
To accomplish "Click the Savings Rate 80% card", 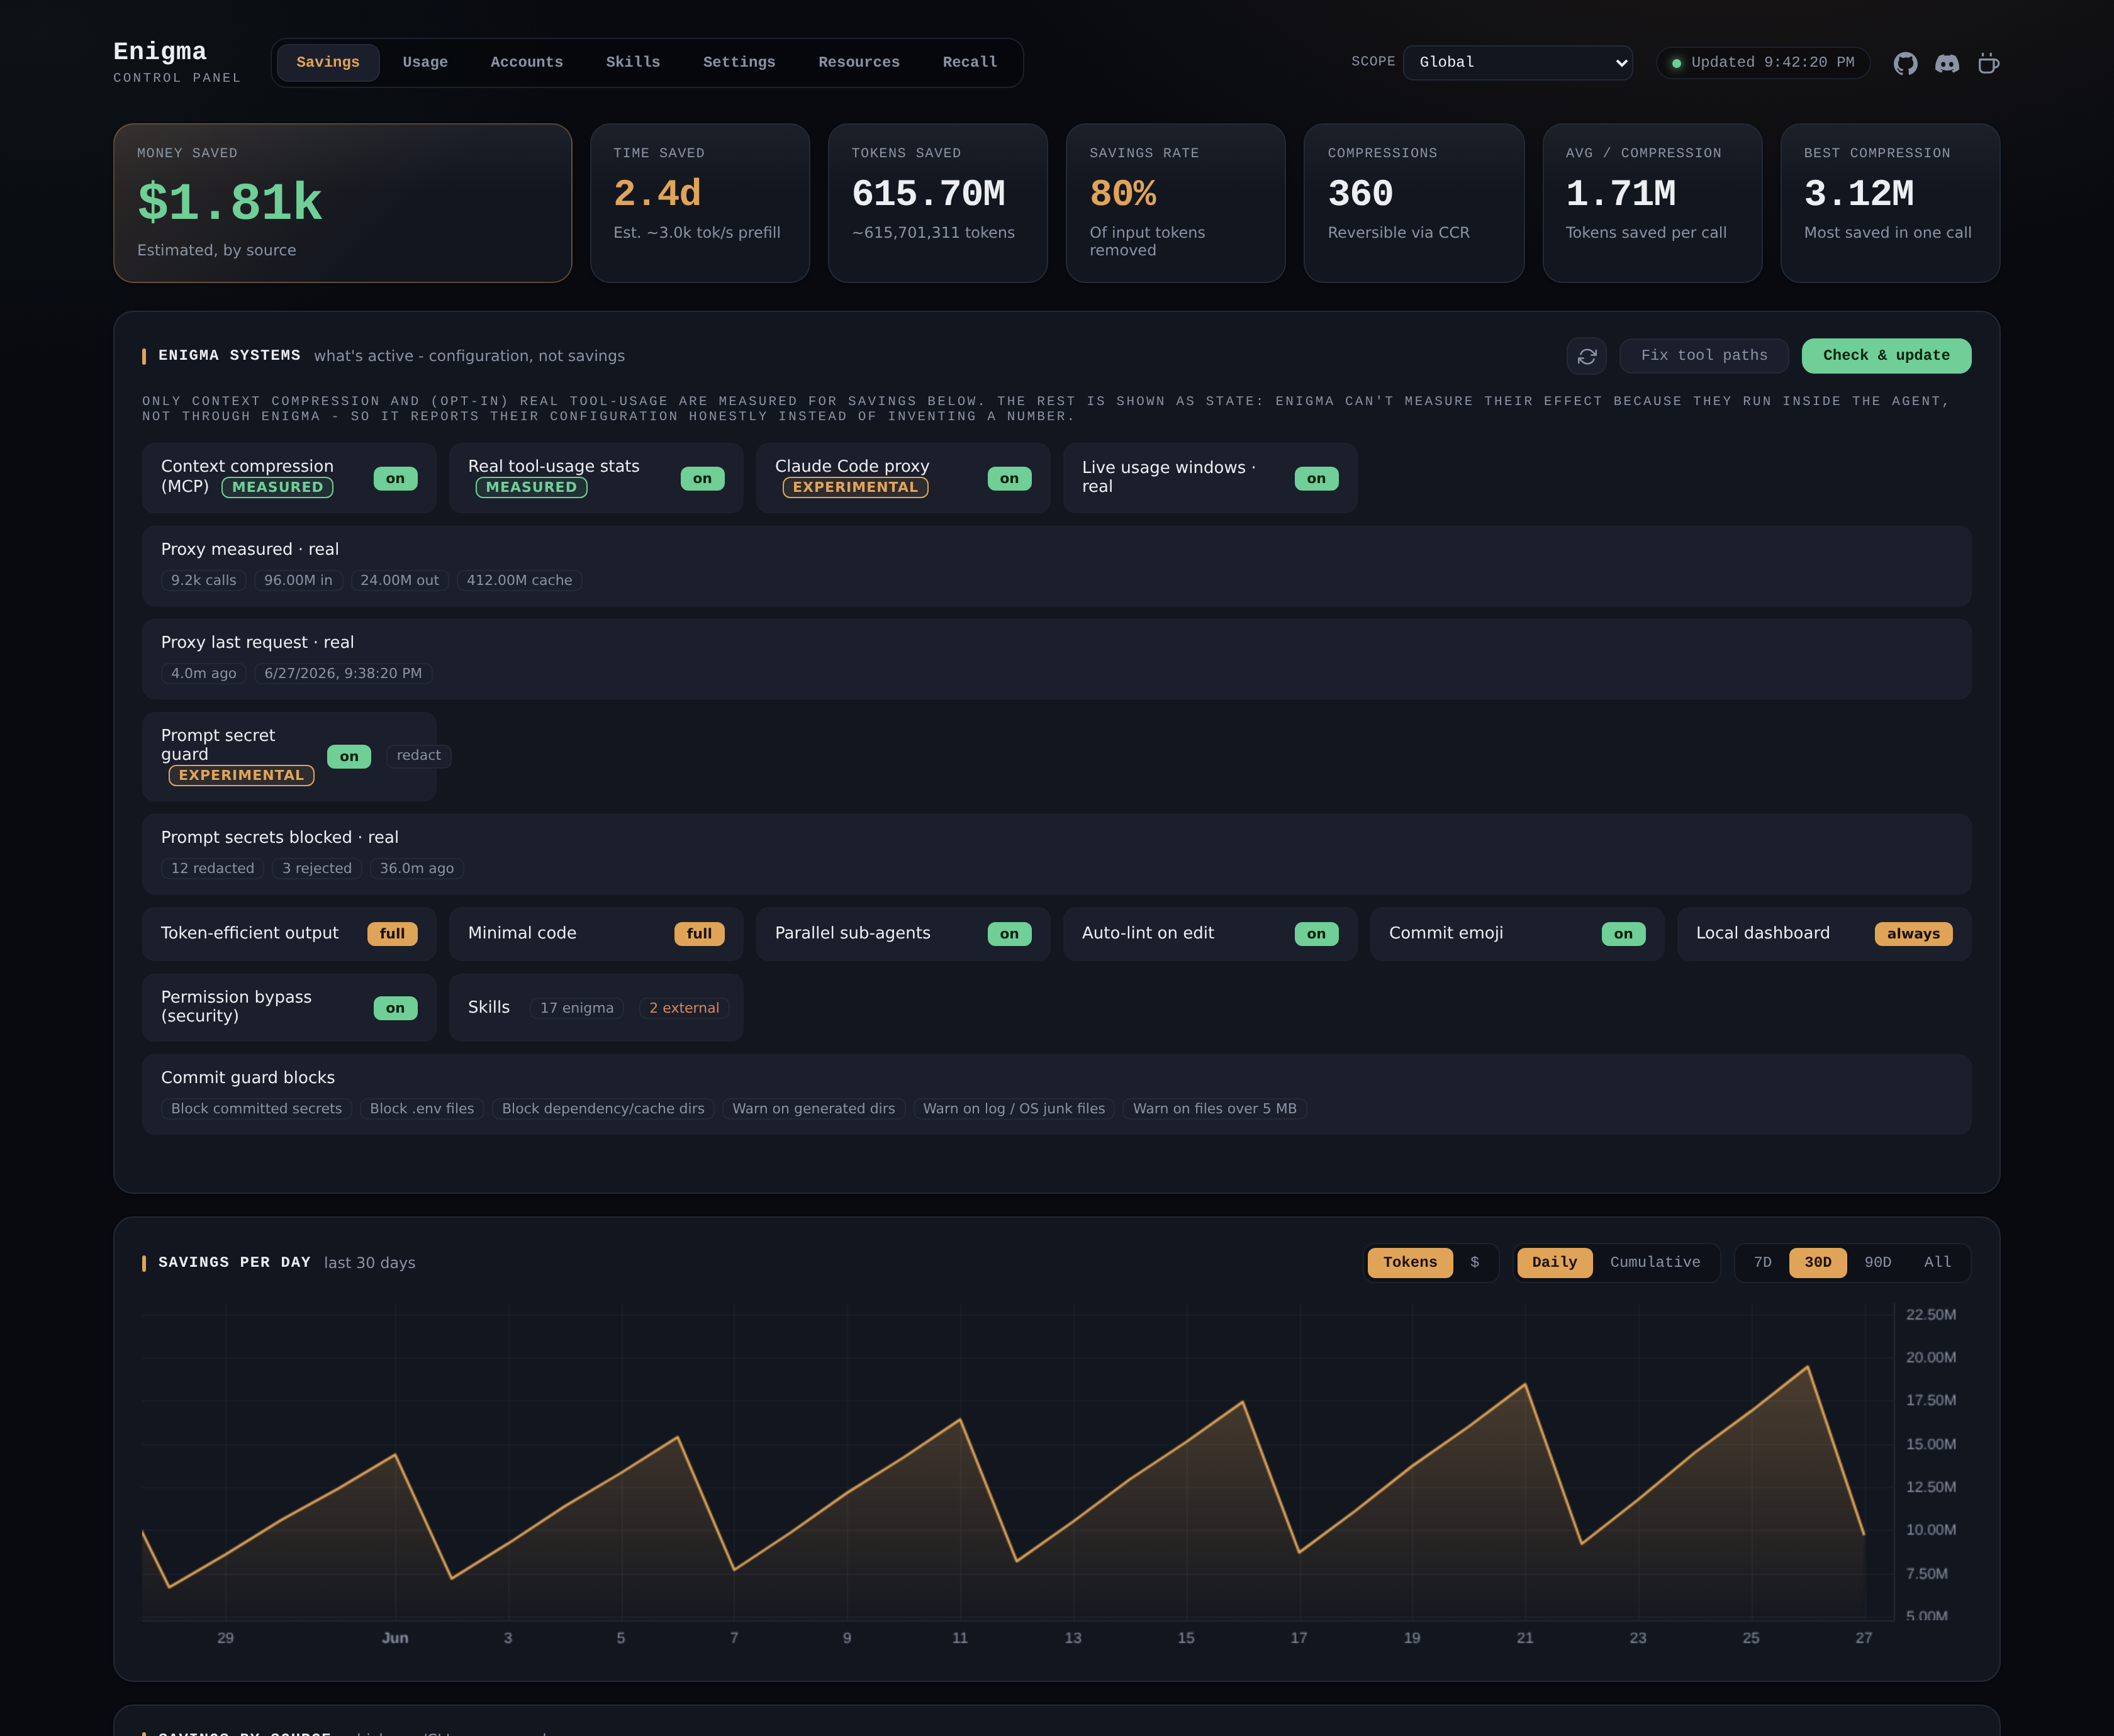I will [1176, 203].
